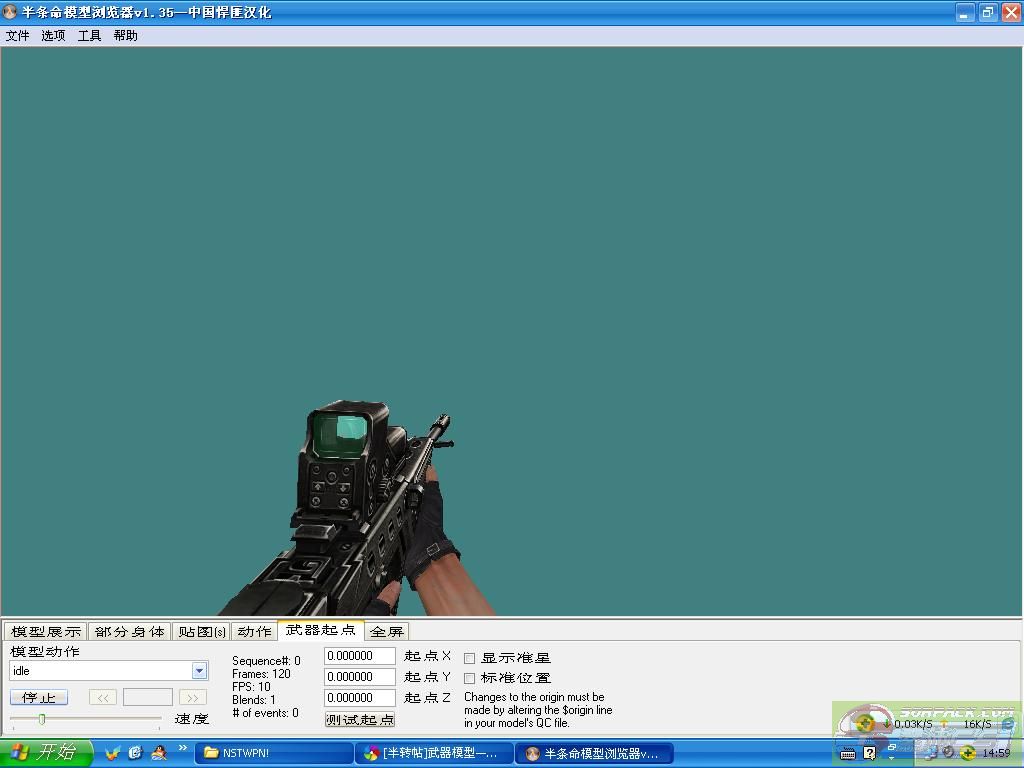Click the bird icon in quick launch
The height and width of the screenshot is (768, 1024).
click(x=113, y=753)
